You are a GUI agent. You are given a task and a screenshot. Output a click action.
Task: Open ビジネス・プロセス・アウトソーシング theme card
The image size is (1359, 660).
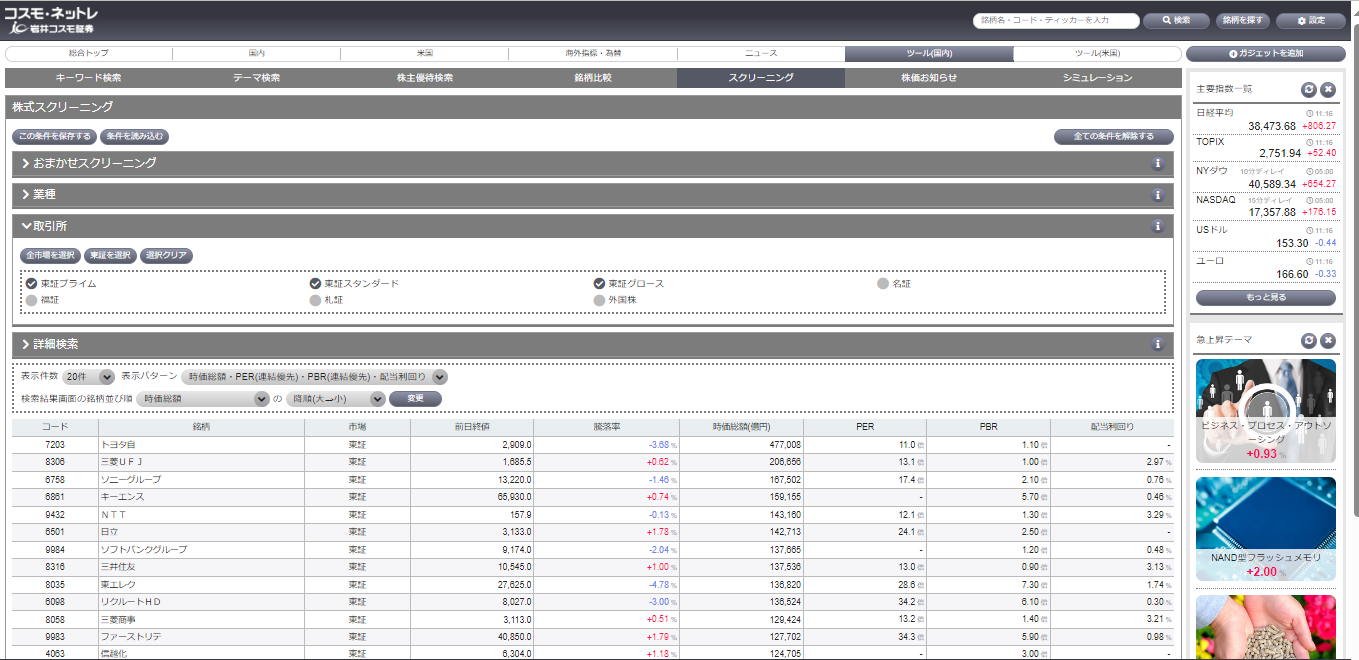point(1265,411)
